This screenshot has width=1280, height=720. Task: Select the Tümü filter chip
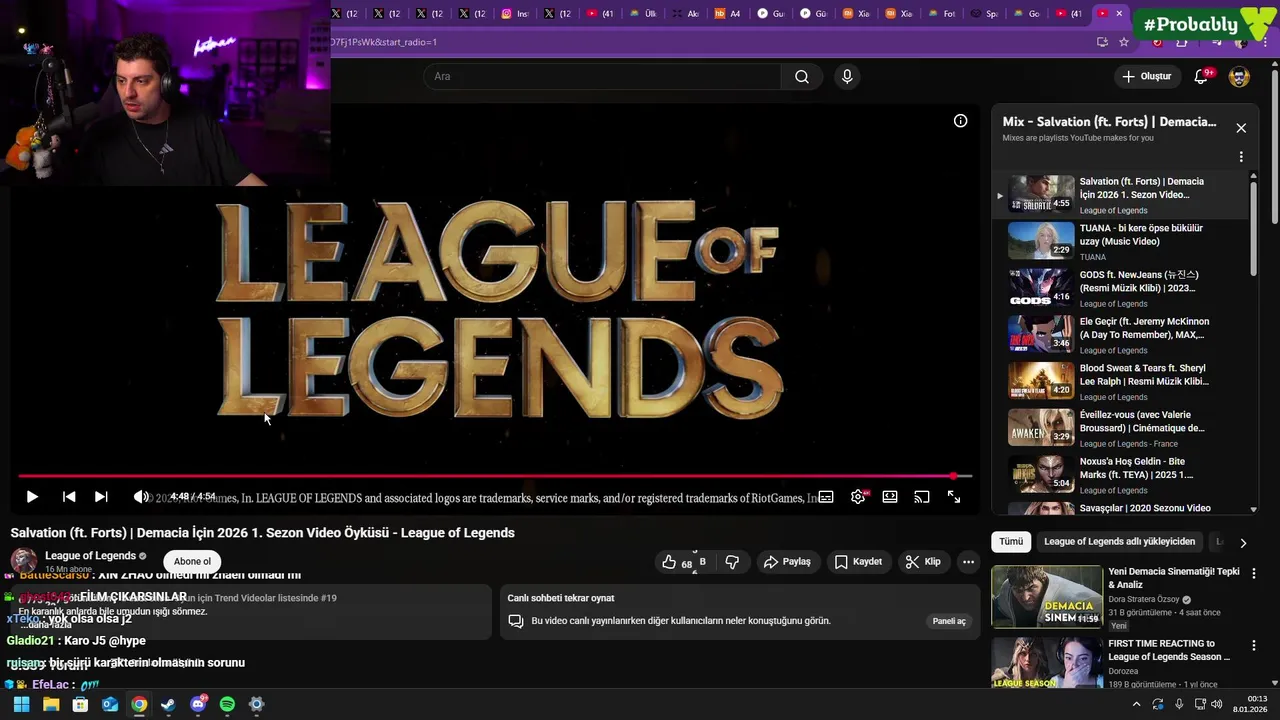coord(1011,542)
